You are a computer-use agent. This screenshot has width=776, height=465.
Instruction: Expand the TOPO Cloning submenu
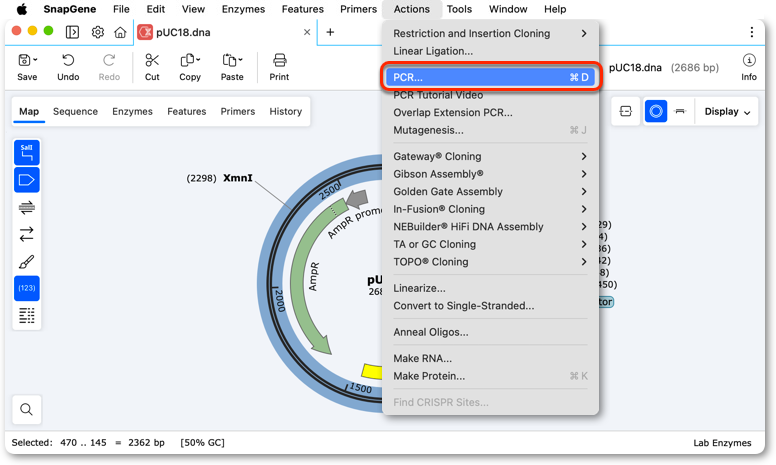490,262
